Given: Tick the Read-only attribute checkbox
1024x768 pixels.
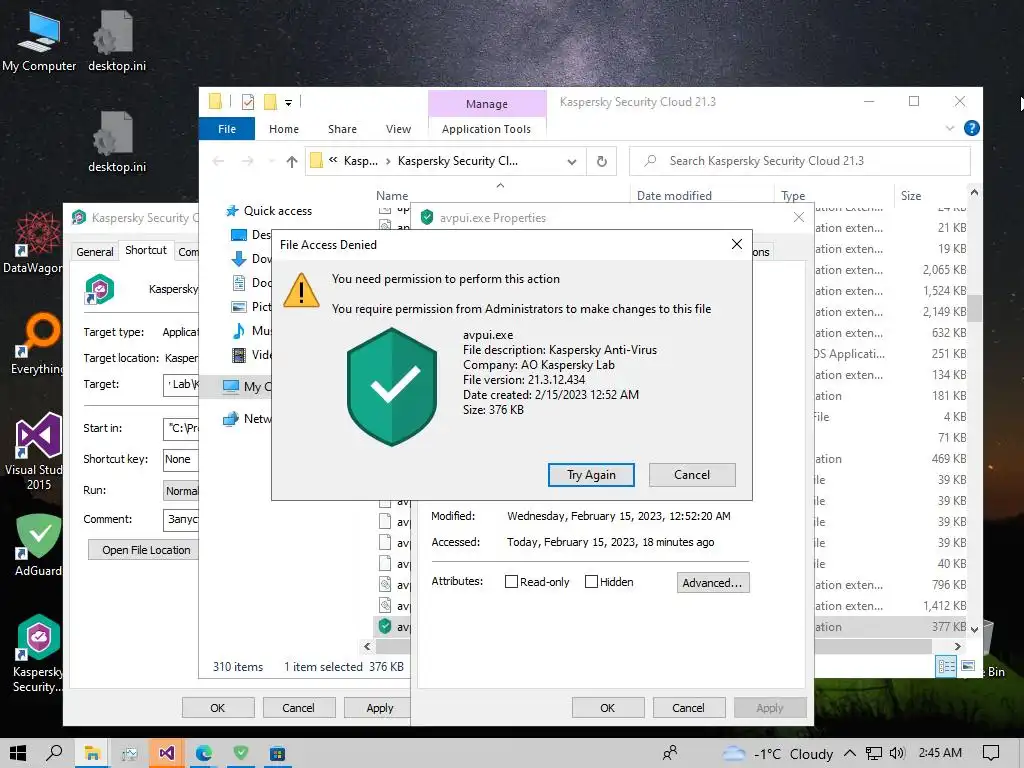Looking at the screenshot, I should pos(511,581).
